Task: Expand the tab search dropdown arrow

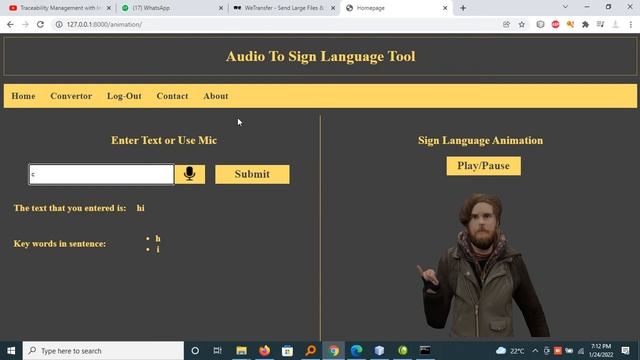Action: (565, 7)
